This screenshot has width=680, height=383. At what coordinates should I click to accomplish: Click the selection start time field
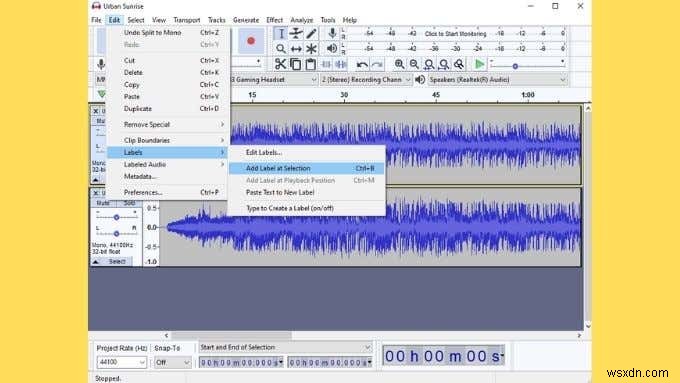pyautogui.click(x=241, y=362)
